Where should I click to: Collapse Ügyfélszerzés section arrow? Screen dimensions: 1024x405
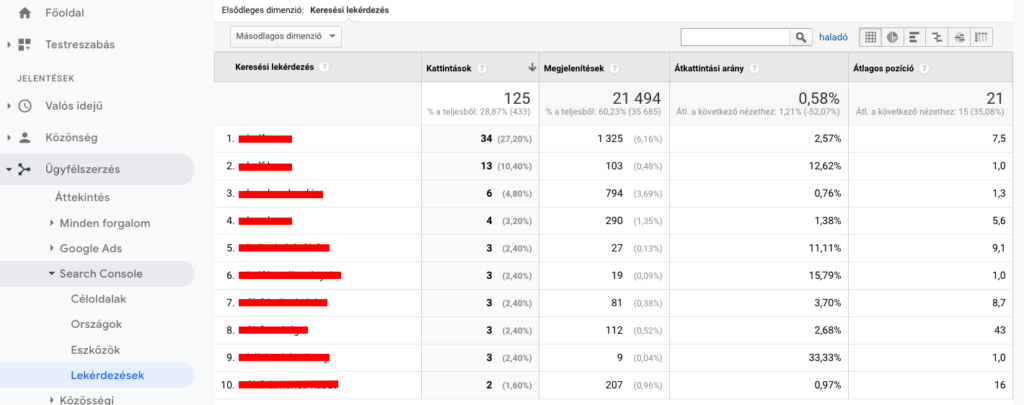click(9, 170)
